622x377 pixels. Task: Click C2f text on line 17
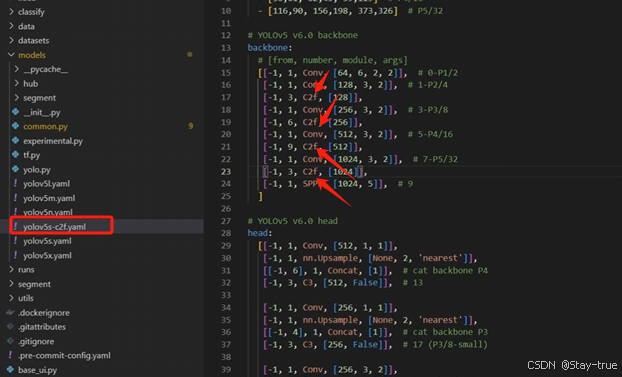[310, 97]
